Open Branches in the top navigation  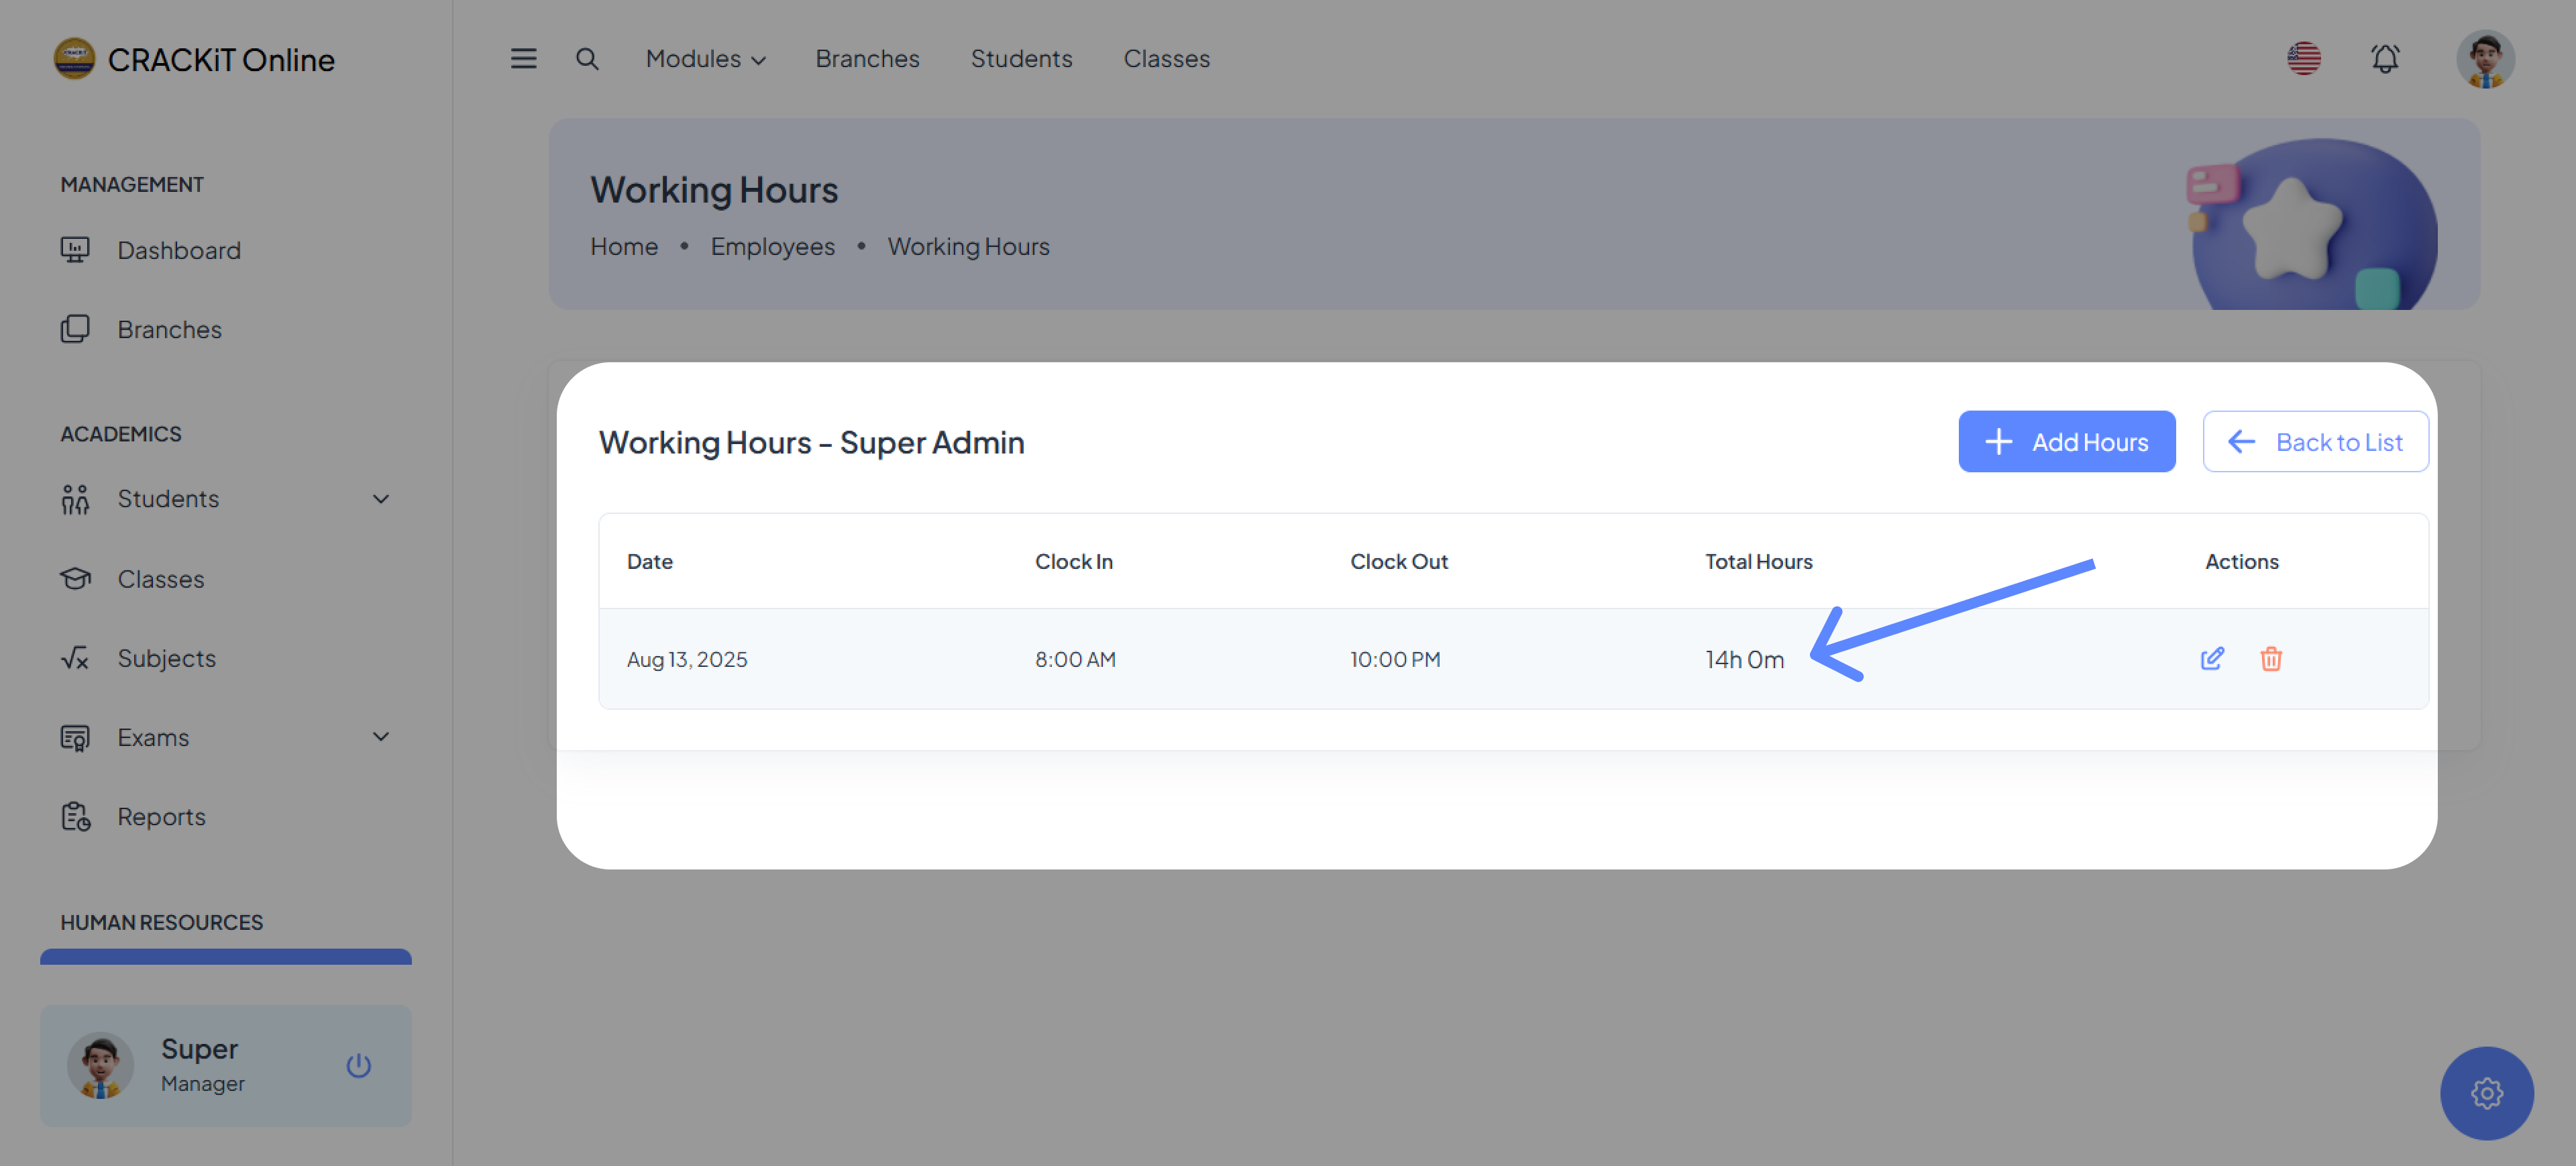click(867, 59)
